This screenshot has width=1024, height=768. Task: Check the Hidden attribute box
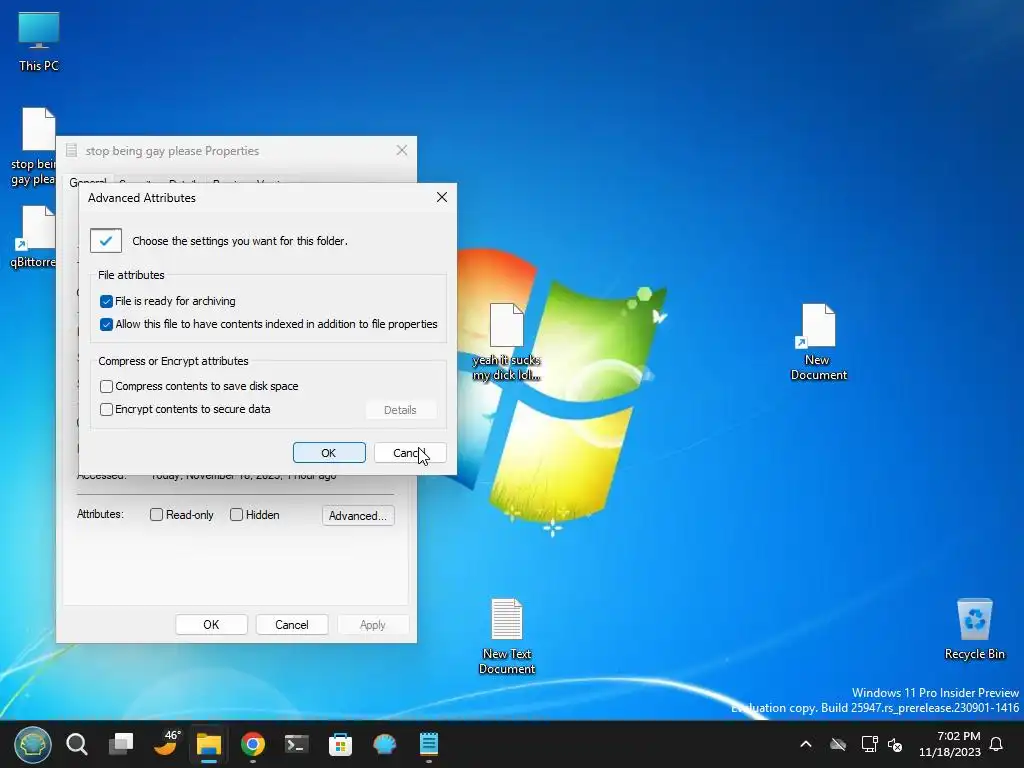pyautogui.click(x=236, y=515)
